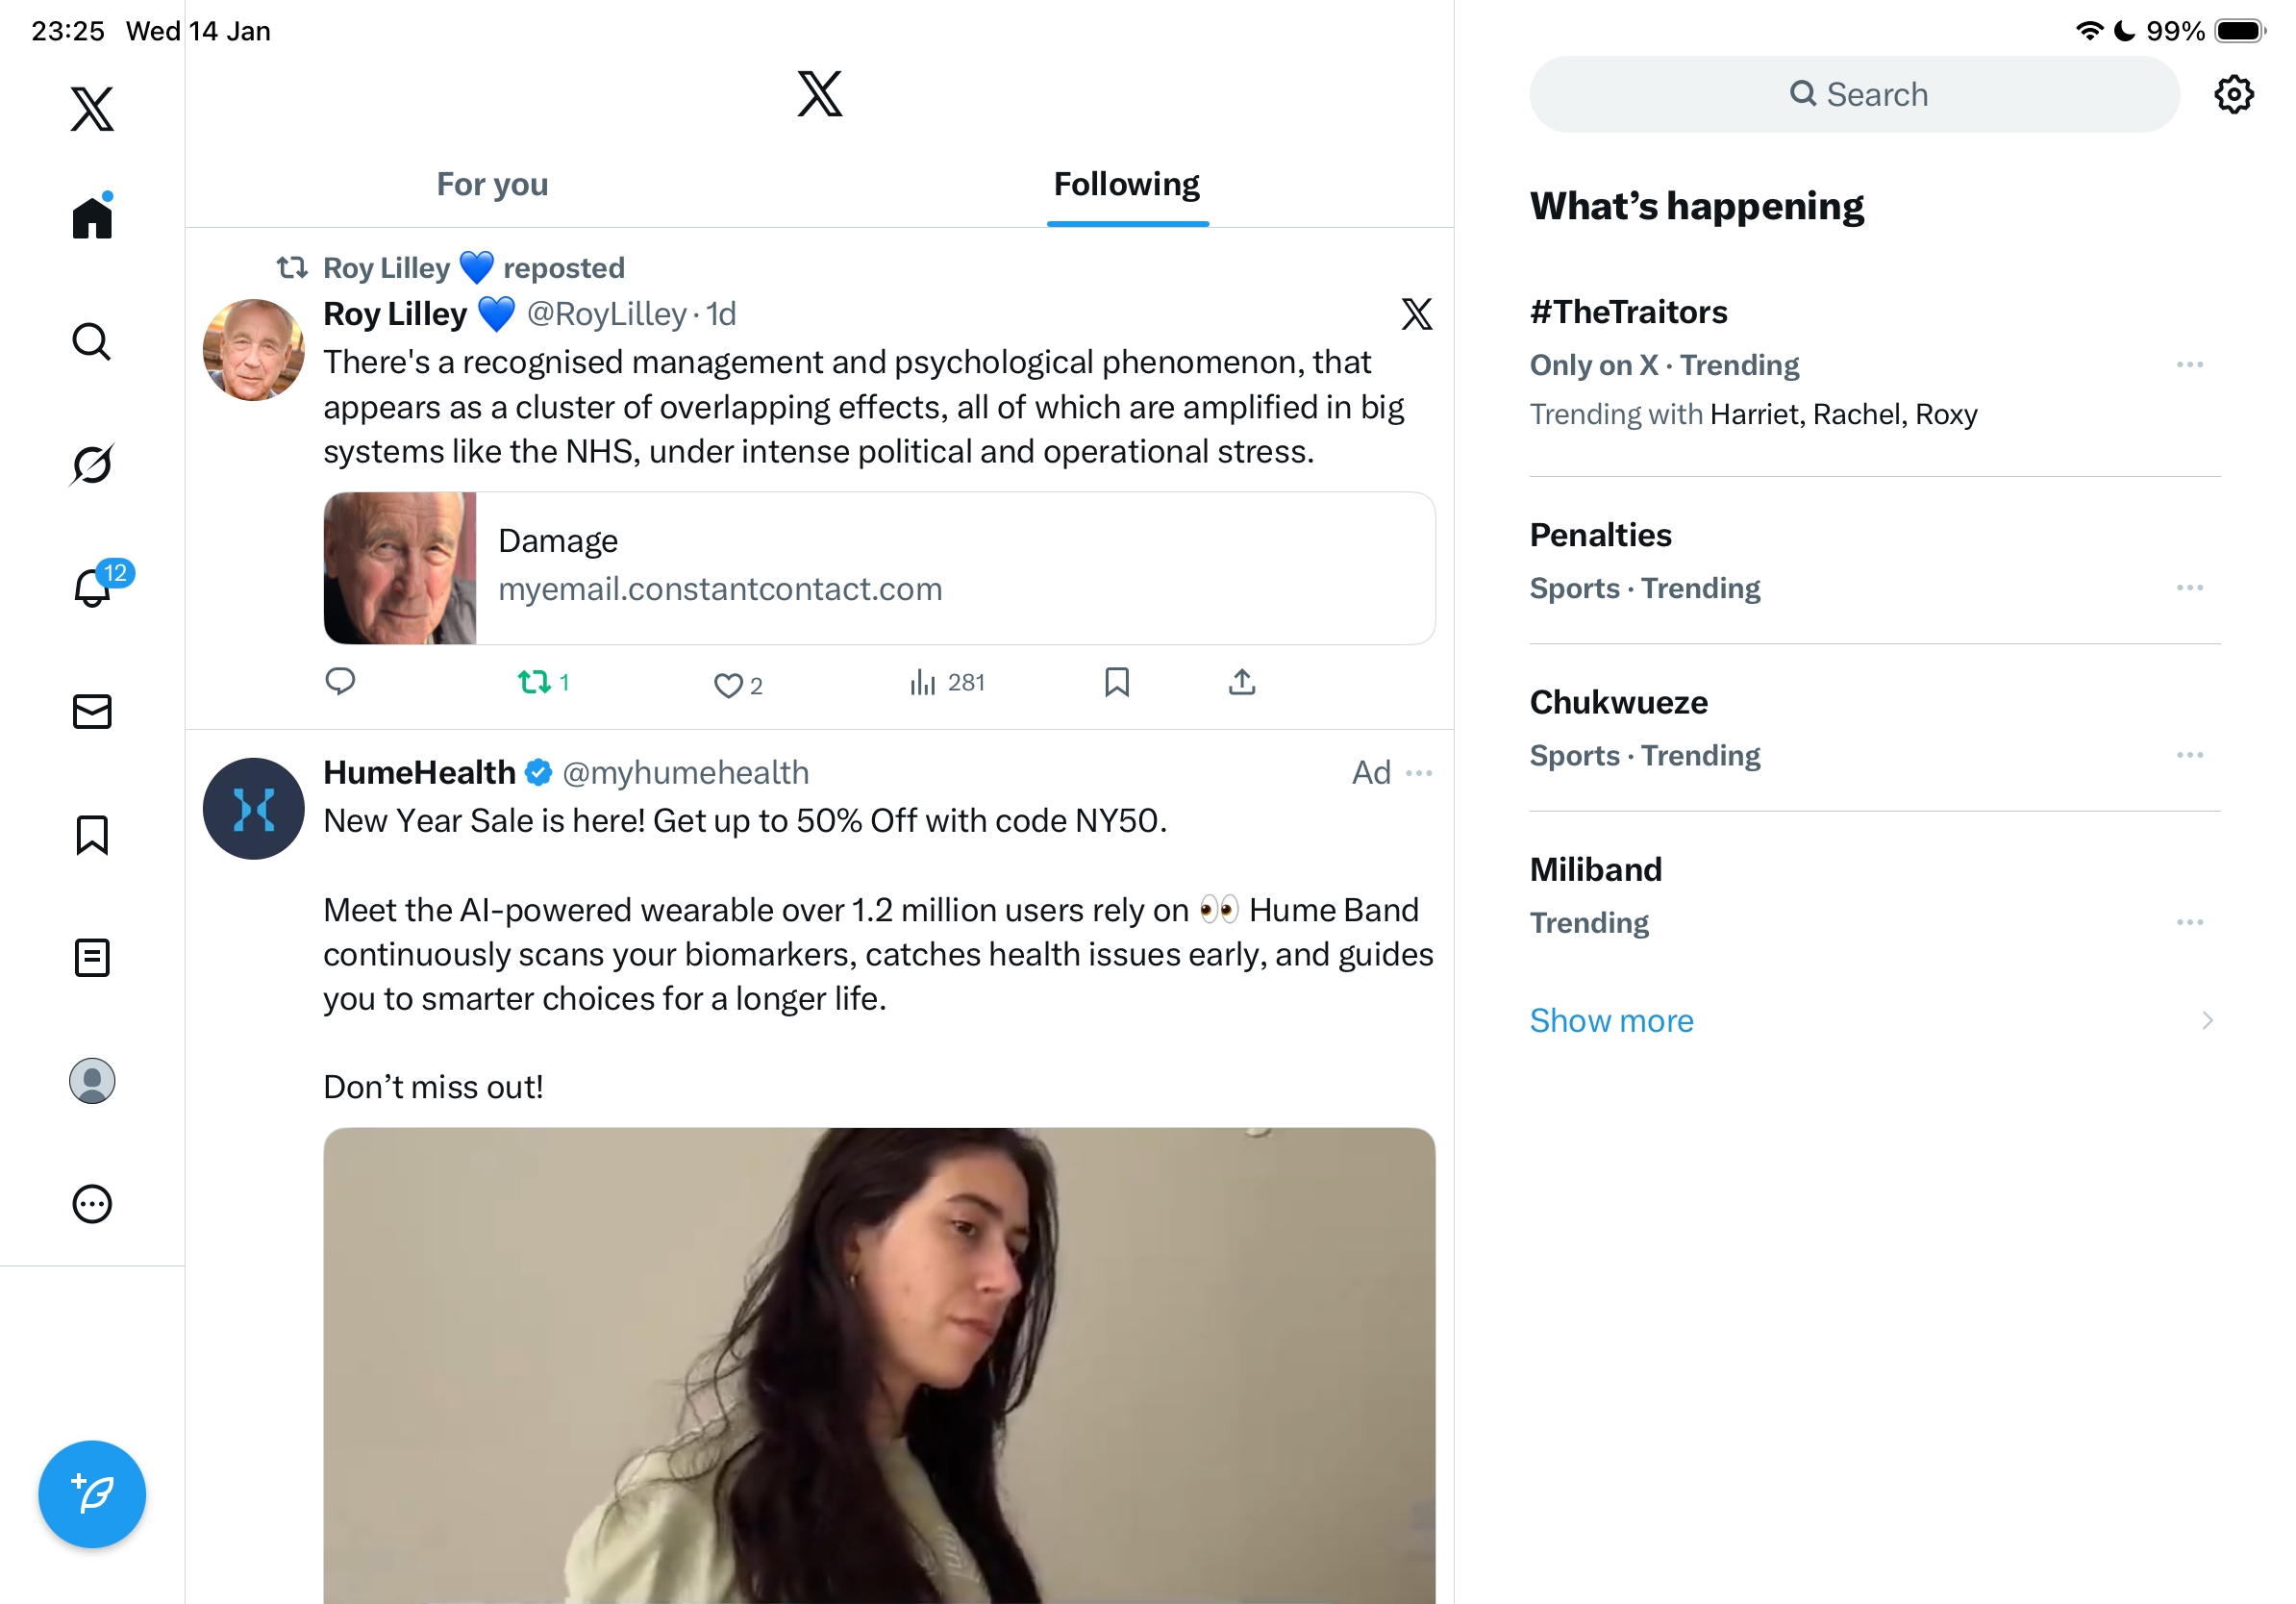Open notifications bell with 12 badge
Viewport: 2296px width, 1604px height.
[x=93, y=587]
